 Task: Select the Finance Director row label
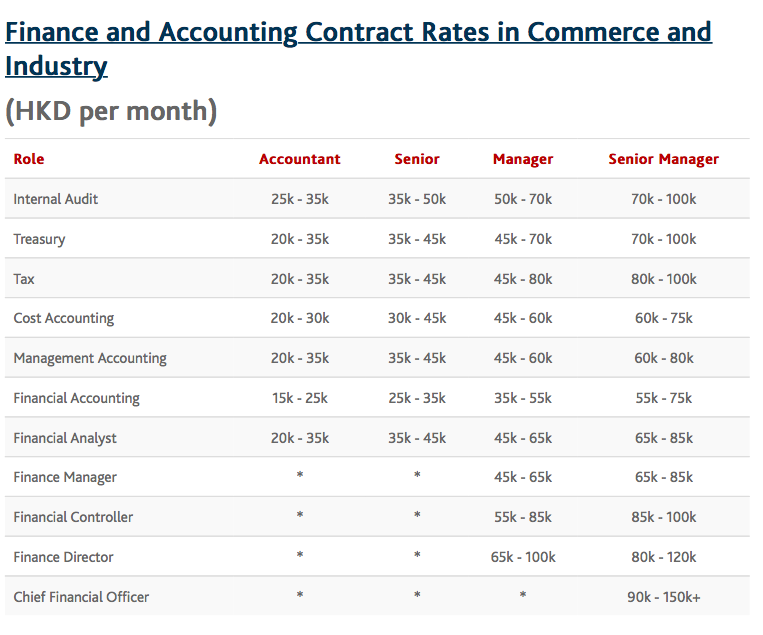coord(63,557)
